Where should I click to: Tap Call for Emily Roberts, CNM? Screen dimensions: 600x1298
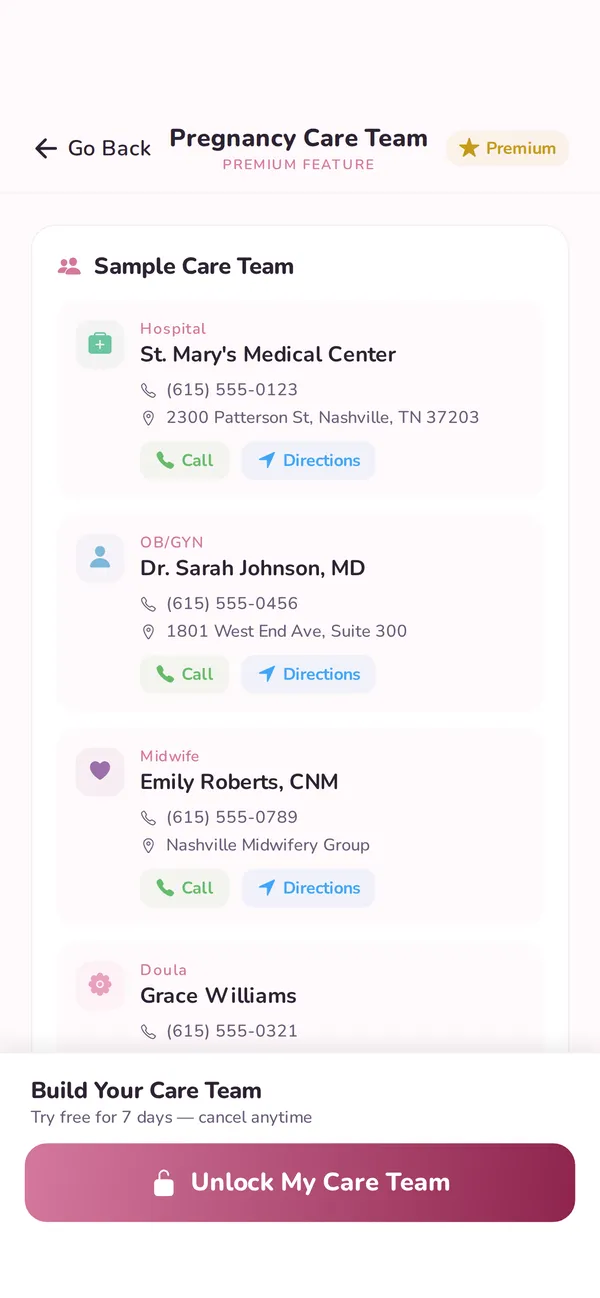coord(184,888)
